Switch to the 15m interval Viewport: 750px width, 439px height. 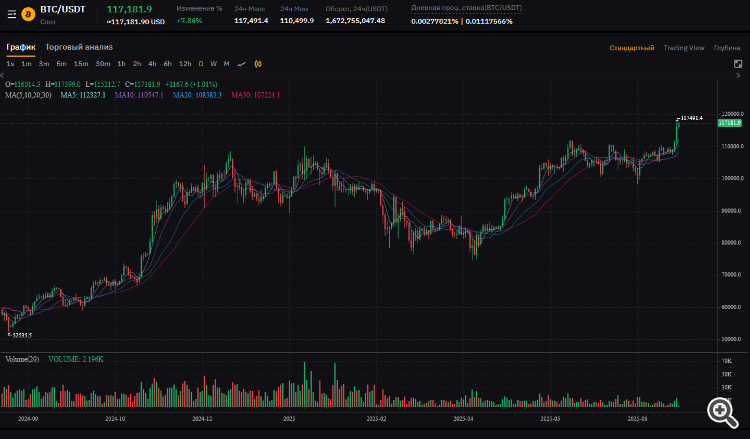click(81, 63)
